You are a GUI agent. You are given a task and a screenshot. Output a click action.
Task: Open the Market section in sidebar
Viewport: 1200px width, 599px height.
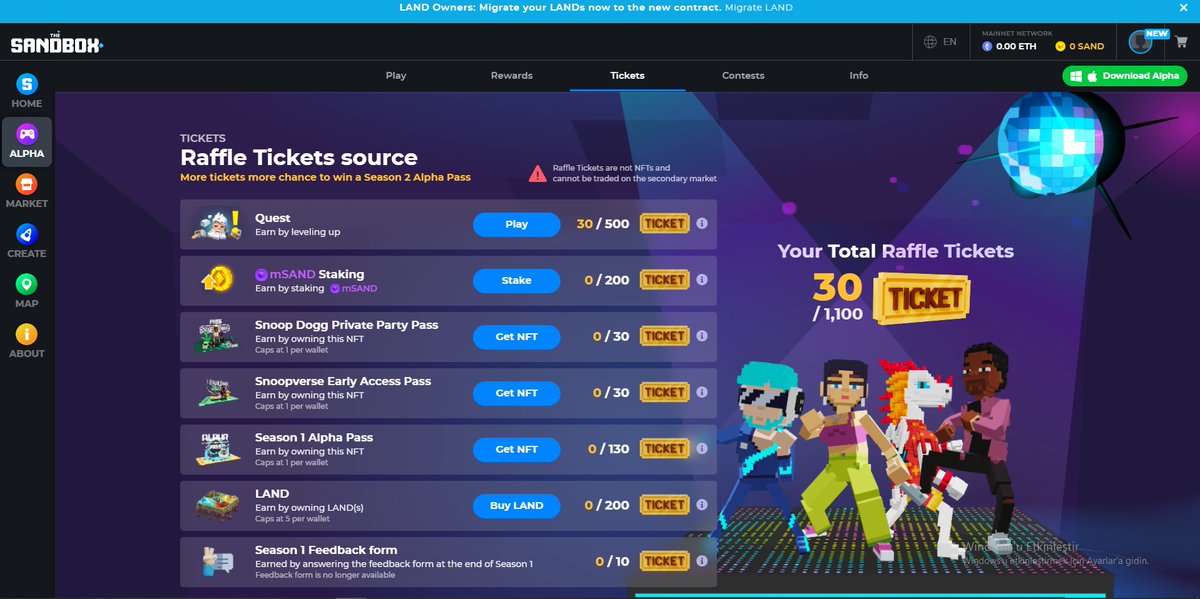coord(27,191)
